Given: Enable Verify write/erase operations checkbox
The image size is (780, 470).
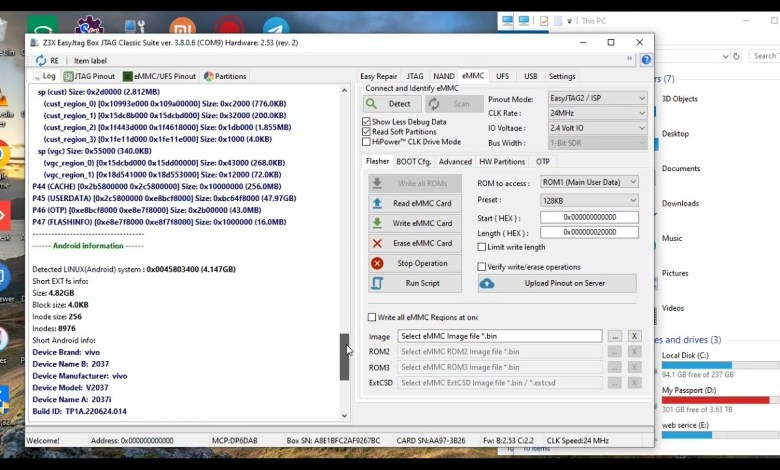Looking at the screenshot, I should pyautogui.click(x=482, y=267).
